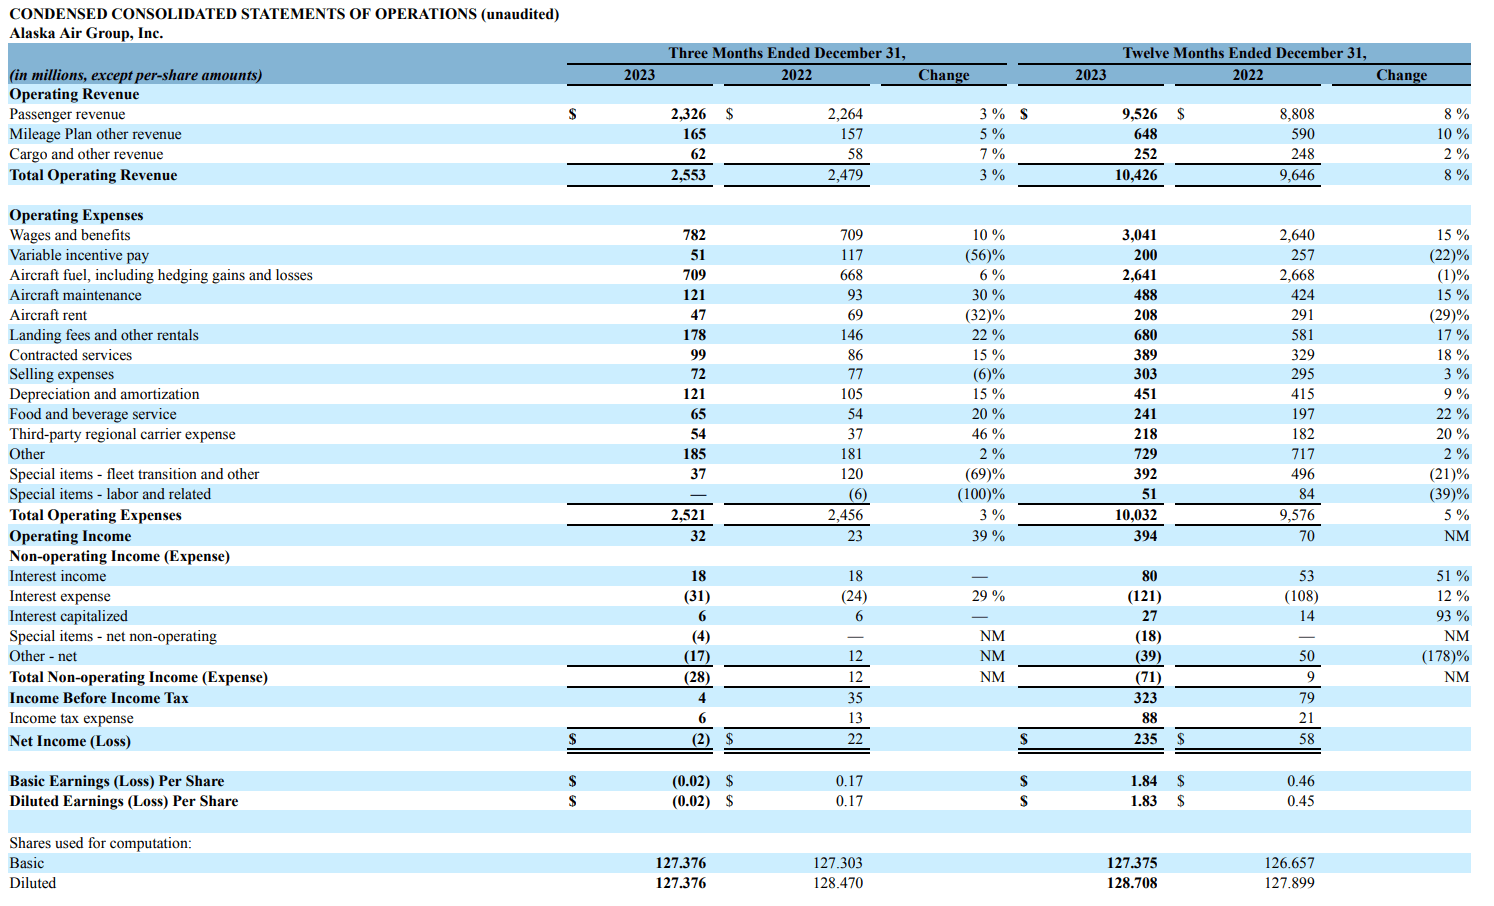
Task: Select the "Third-party regional carrier expense" label
Action: click(x=122, y=434)
